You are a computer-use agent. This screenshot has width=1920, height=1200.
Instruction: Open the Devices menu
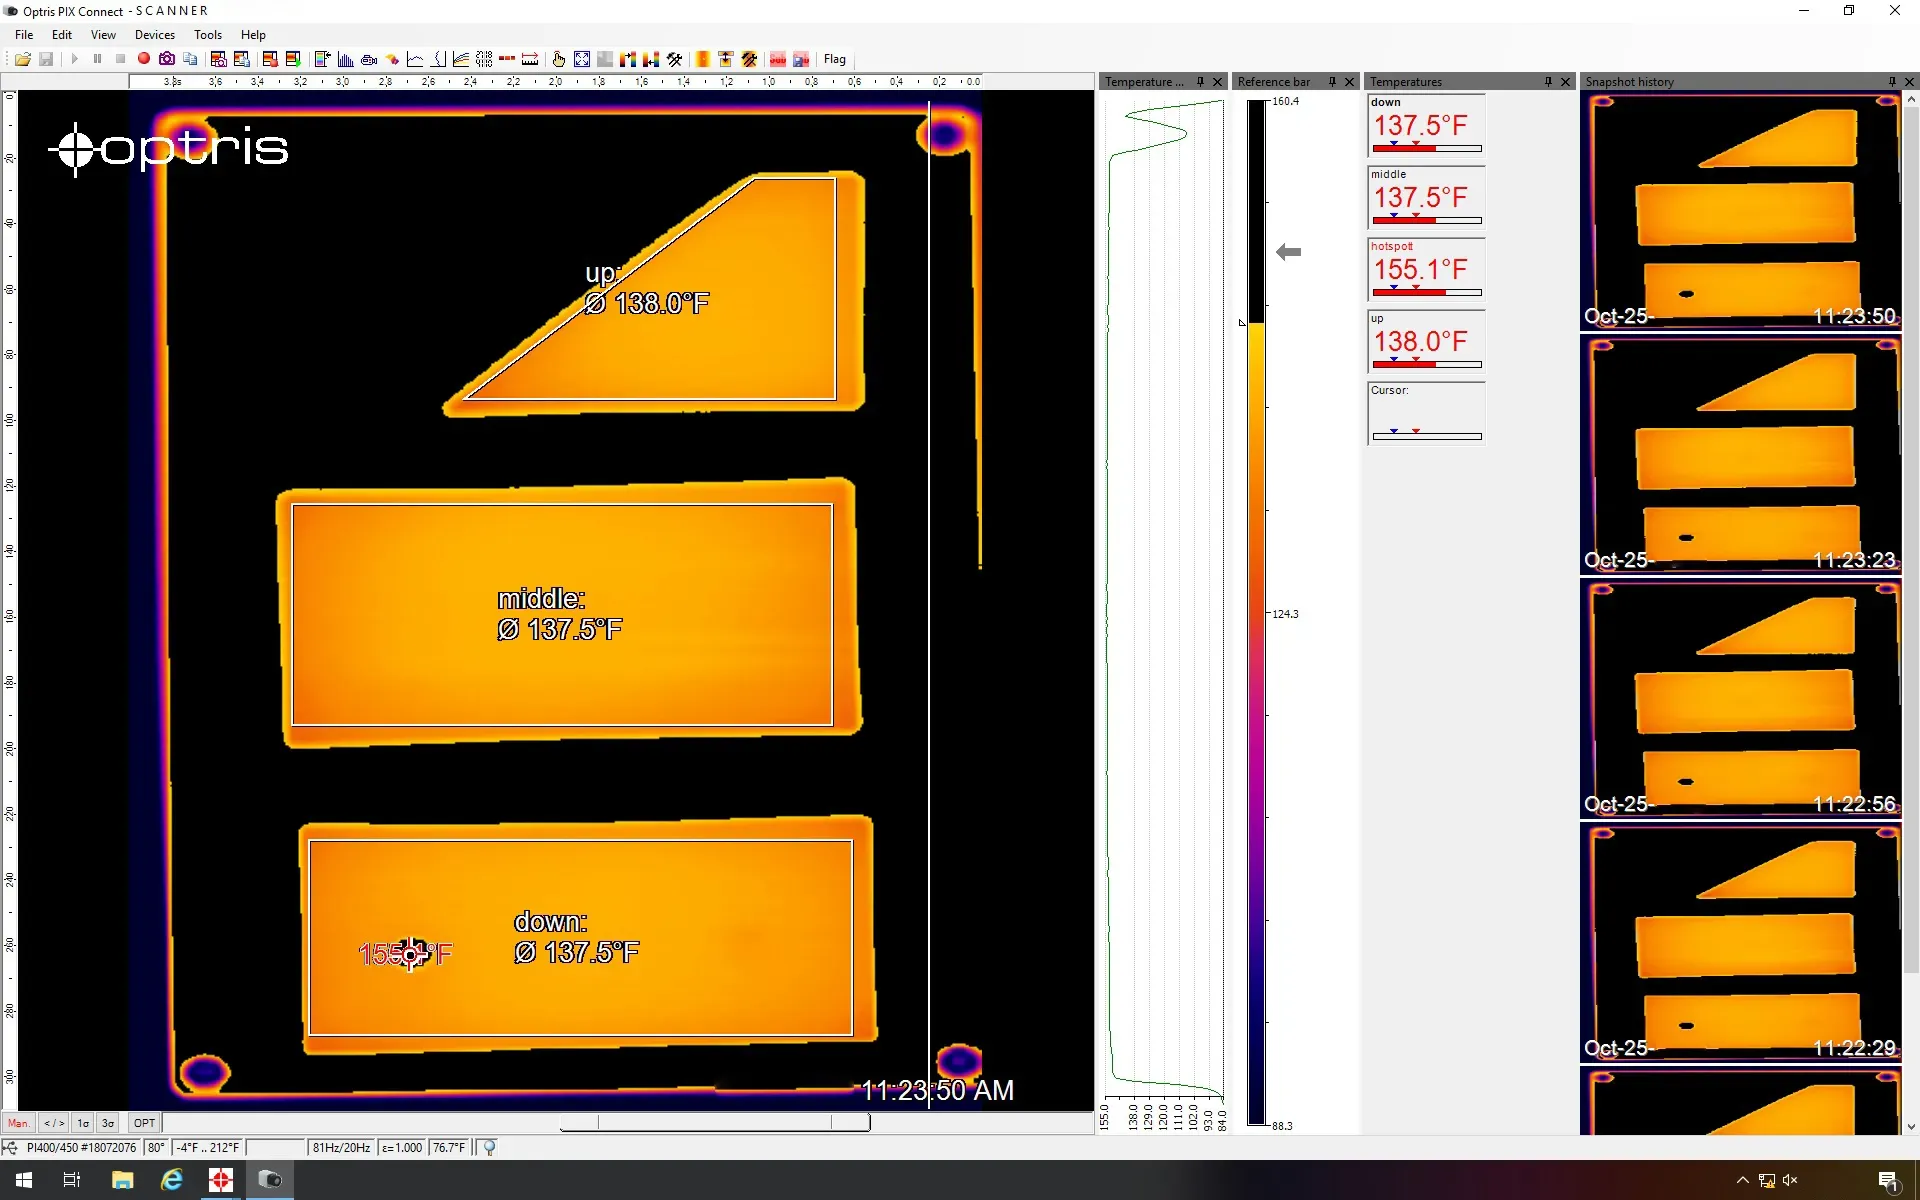(154, 34)
